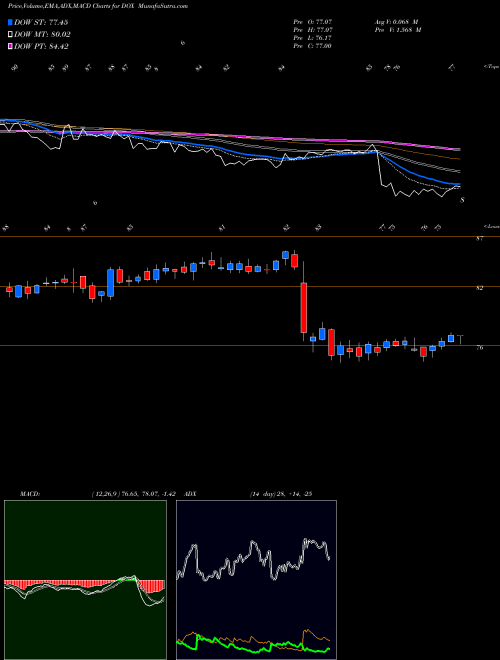Select the 'DOW MT: 80.02' legend text
500x660 pixels.
tap(42, 35)
